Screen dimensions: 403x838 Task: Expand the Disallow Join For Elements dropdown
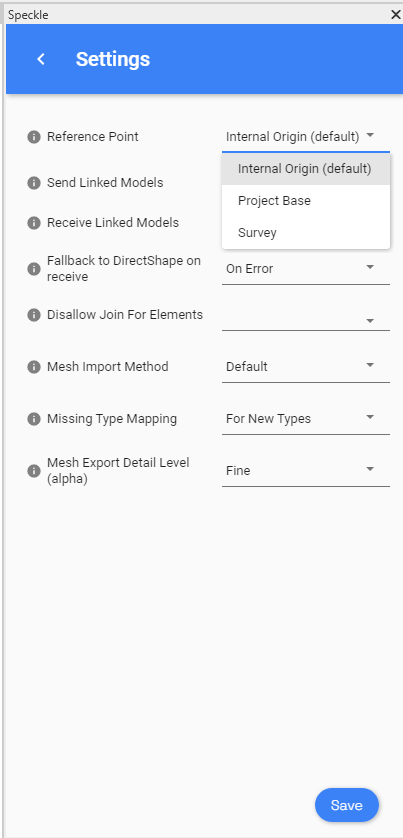pos(306,317)
